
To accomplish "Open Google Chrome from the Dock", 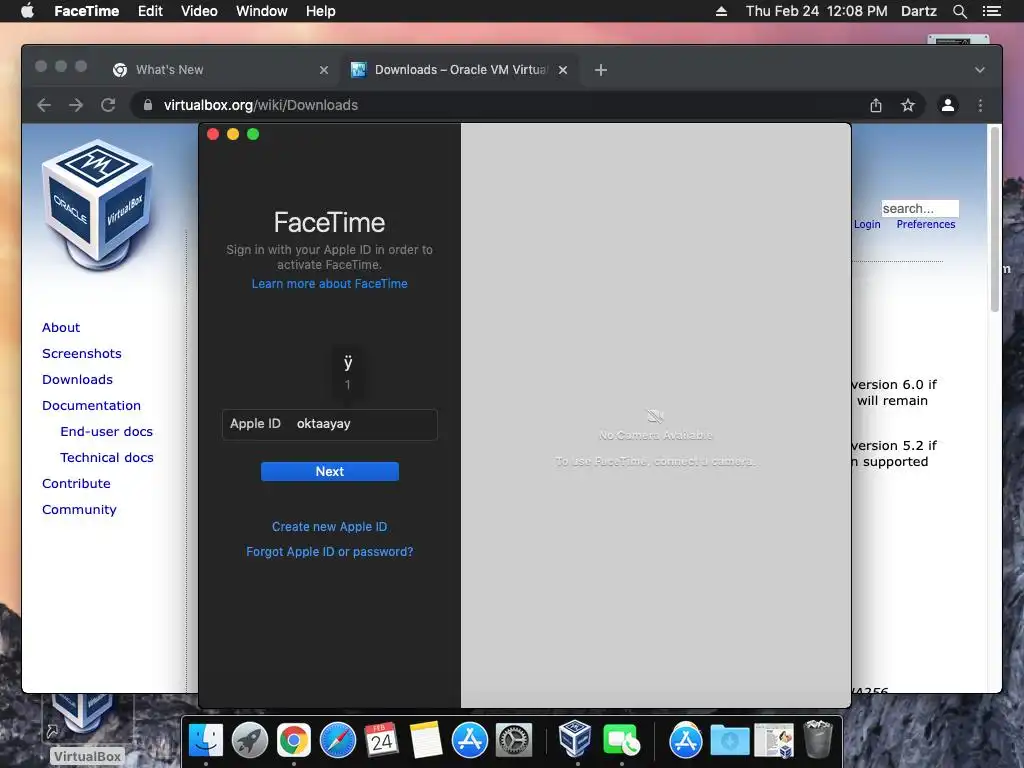I will (293, 740).
